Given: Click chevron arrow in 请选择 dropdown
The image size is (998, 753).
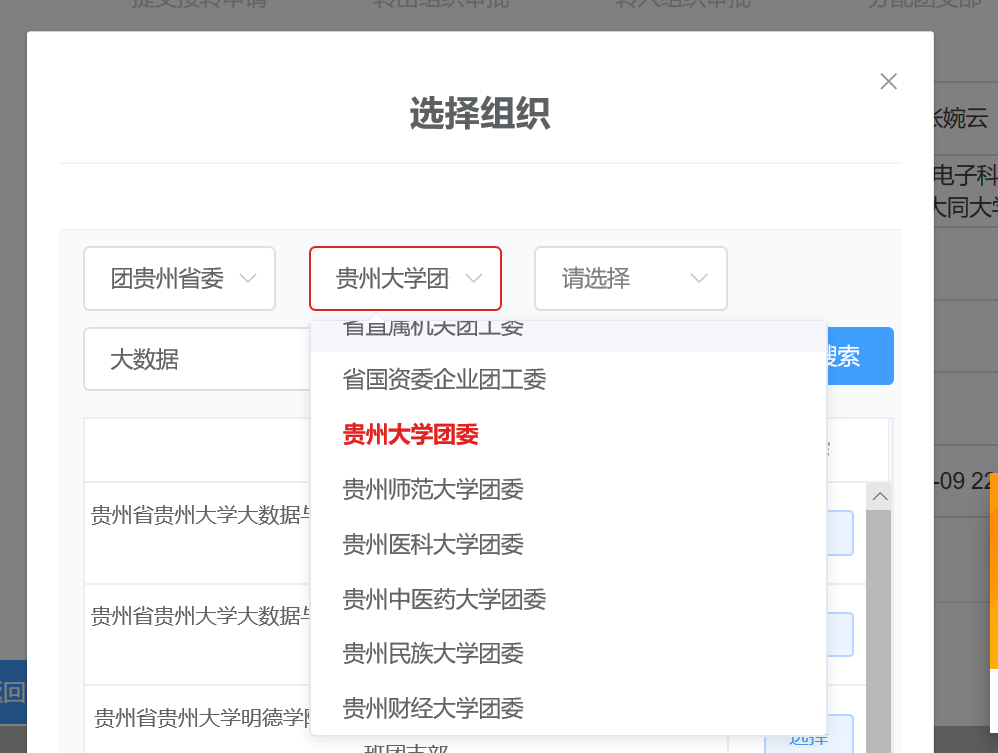Looking at the screenshot, I should click(699, 279).
